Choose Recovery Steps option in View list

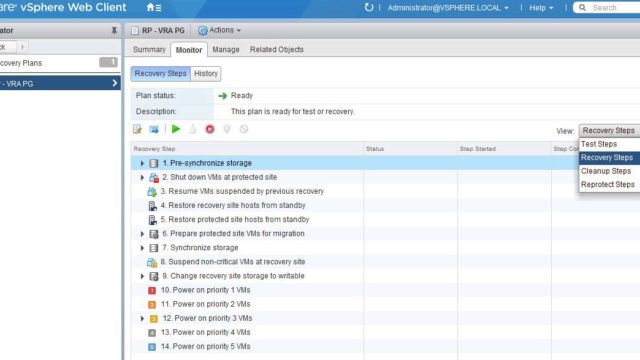coord(609,158)
